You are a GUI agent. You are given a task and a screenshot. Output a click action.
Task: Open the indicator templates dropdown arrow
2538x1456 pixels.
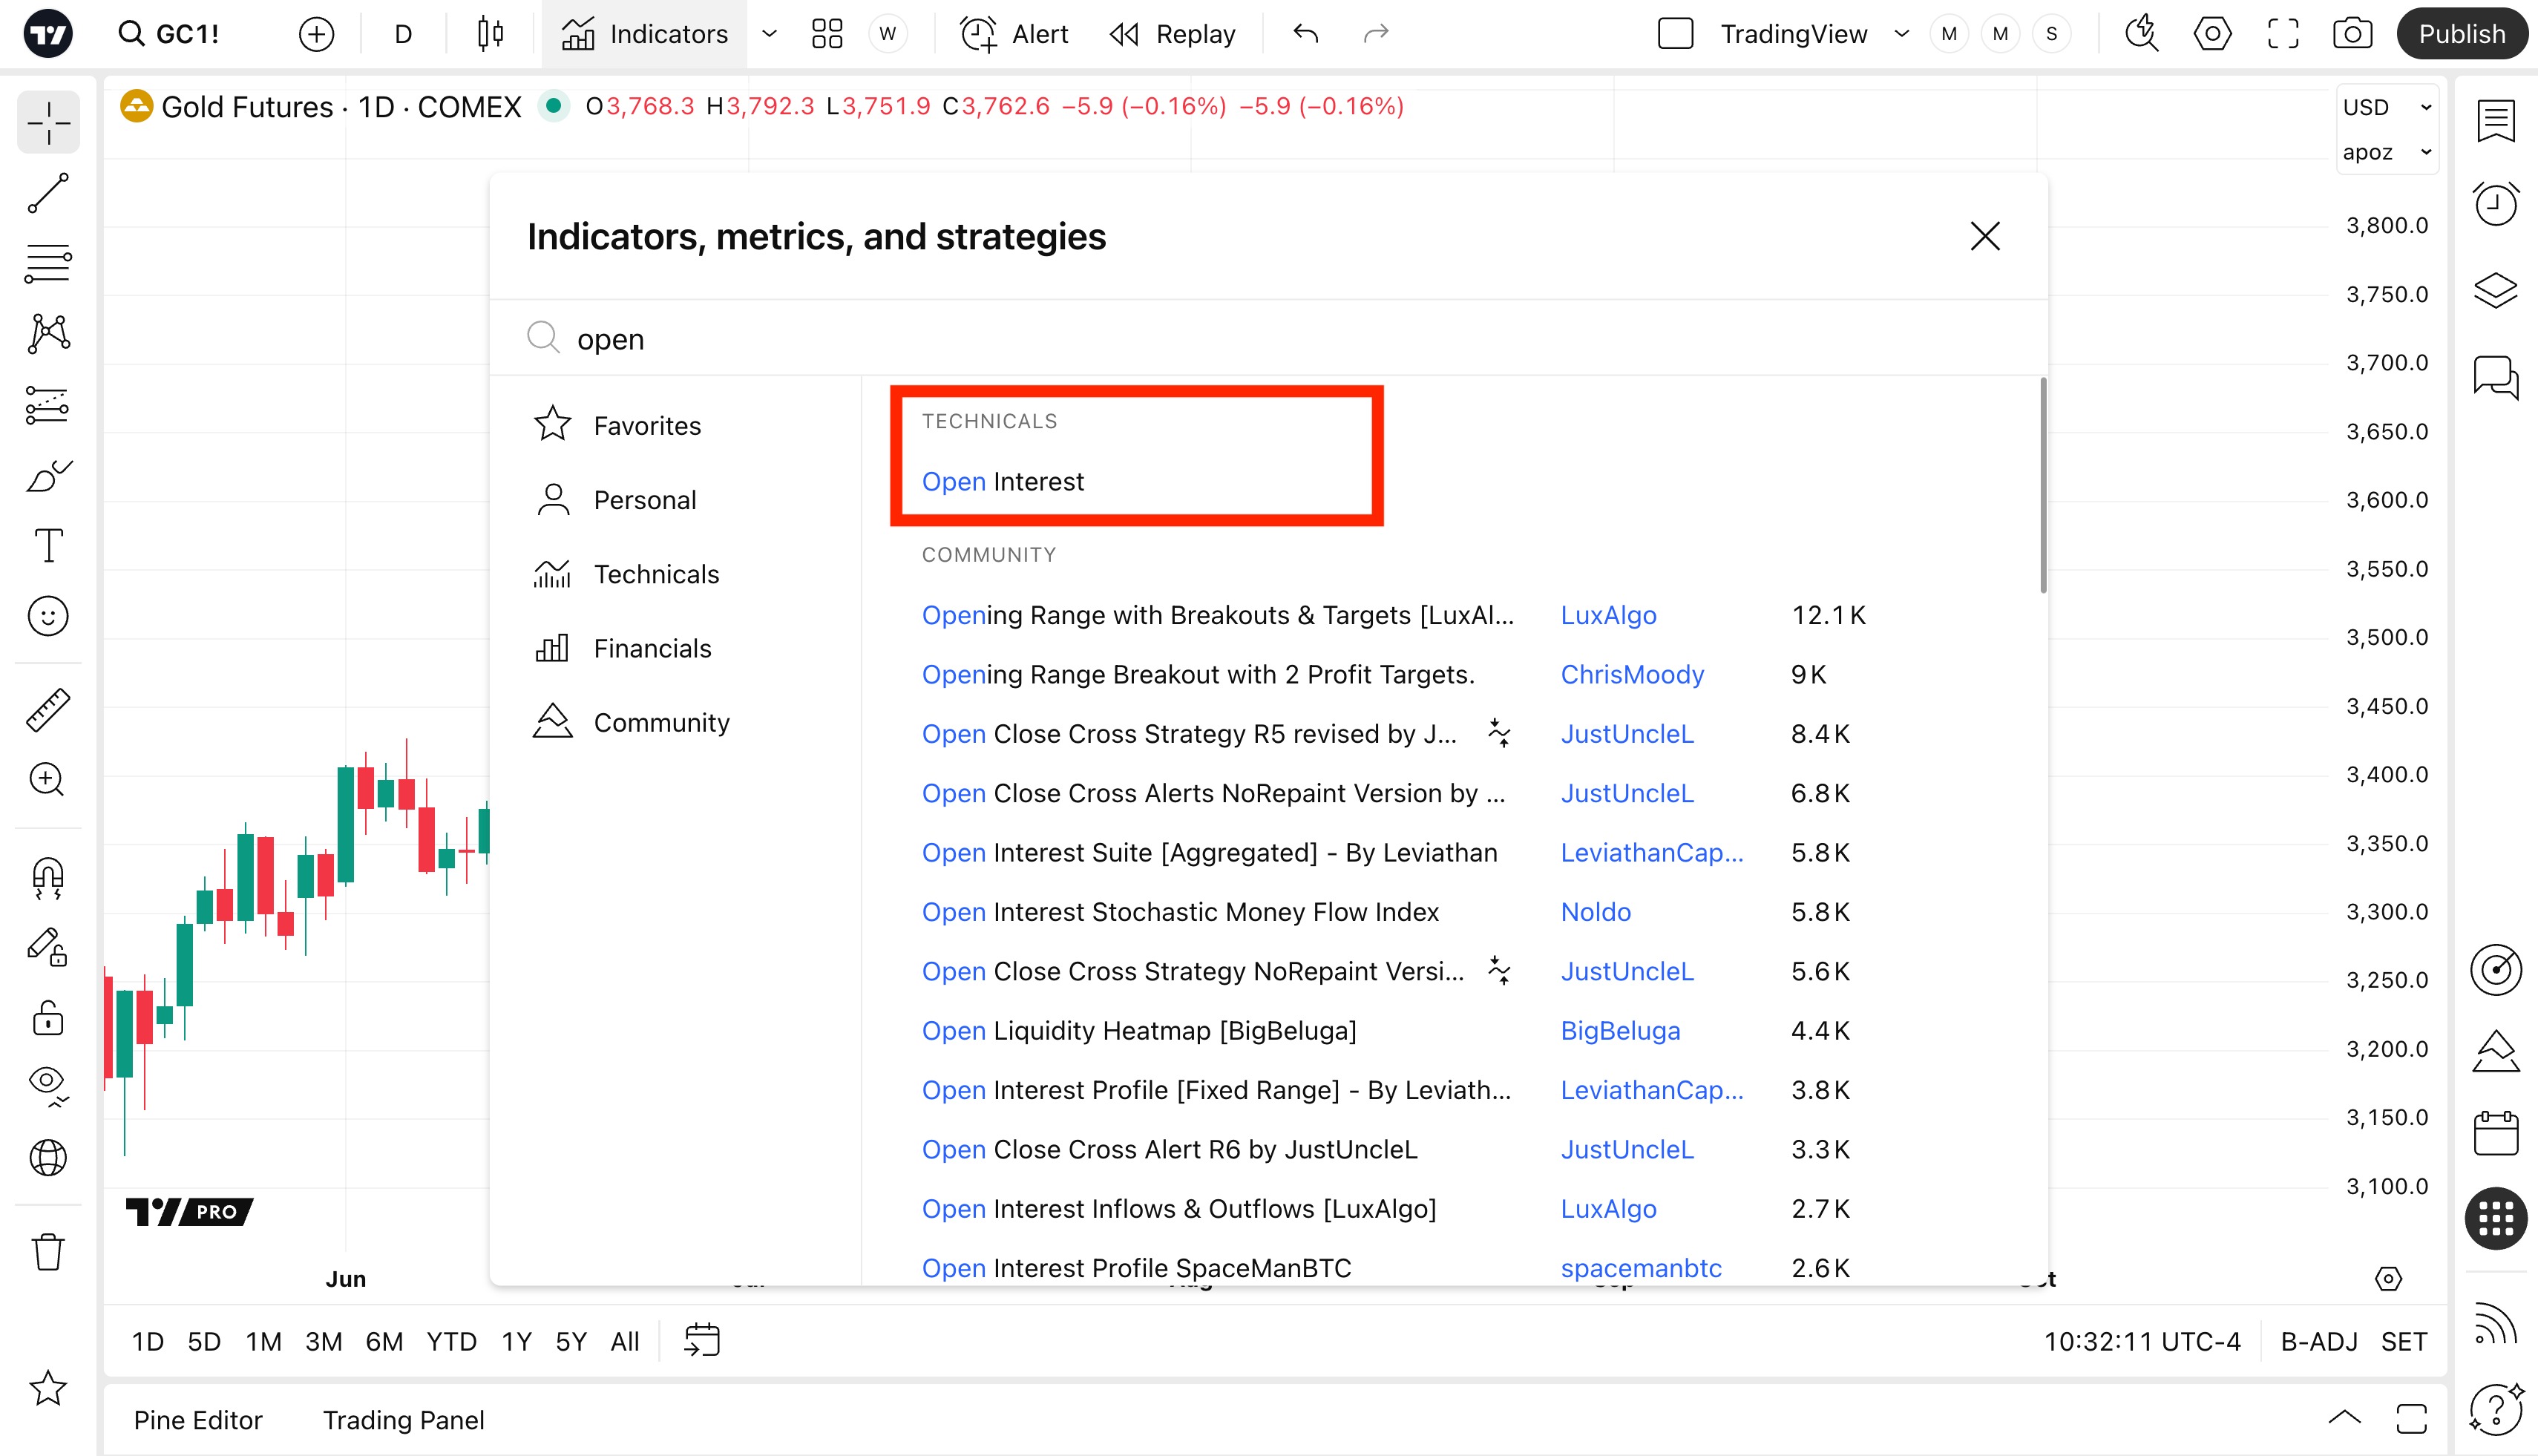tap(769, 34)
